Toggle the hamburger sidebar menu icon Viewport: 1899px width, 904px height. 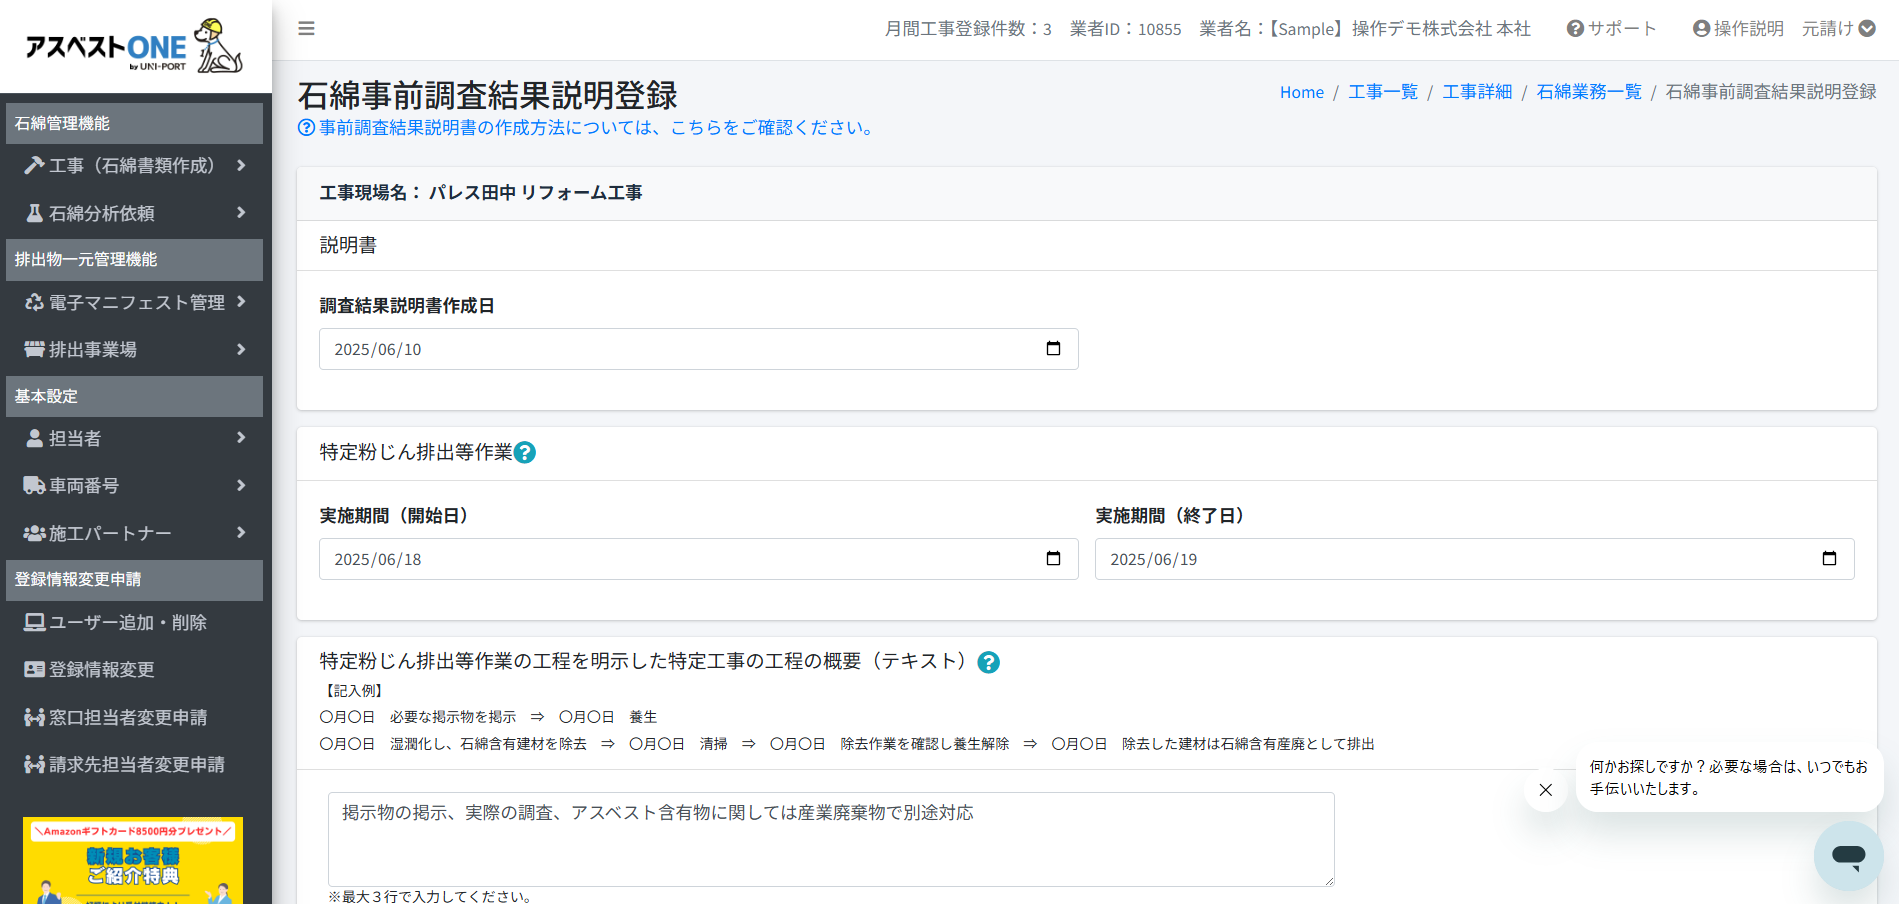pyautogui.click(x=306, y=29)
